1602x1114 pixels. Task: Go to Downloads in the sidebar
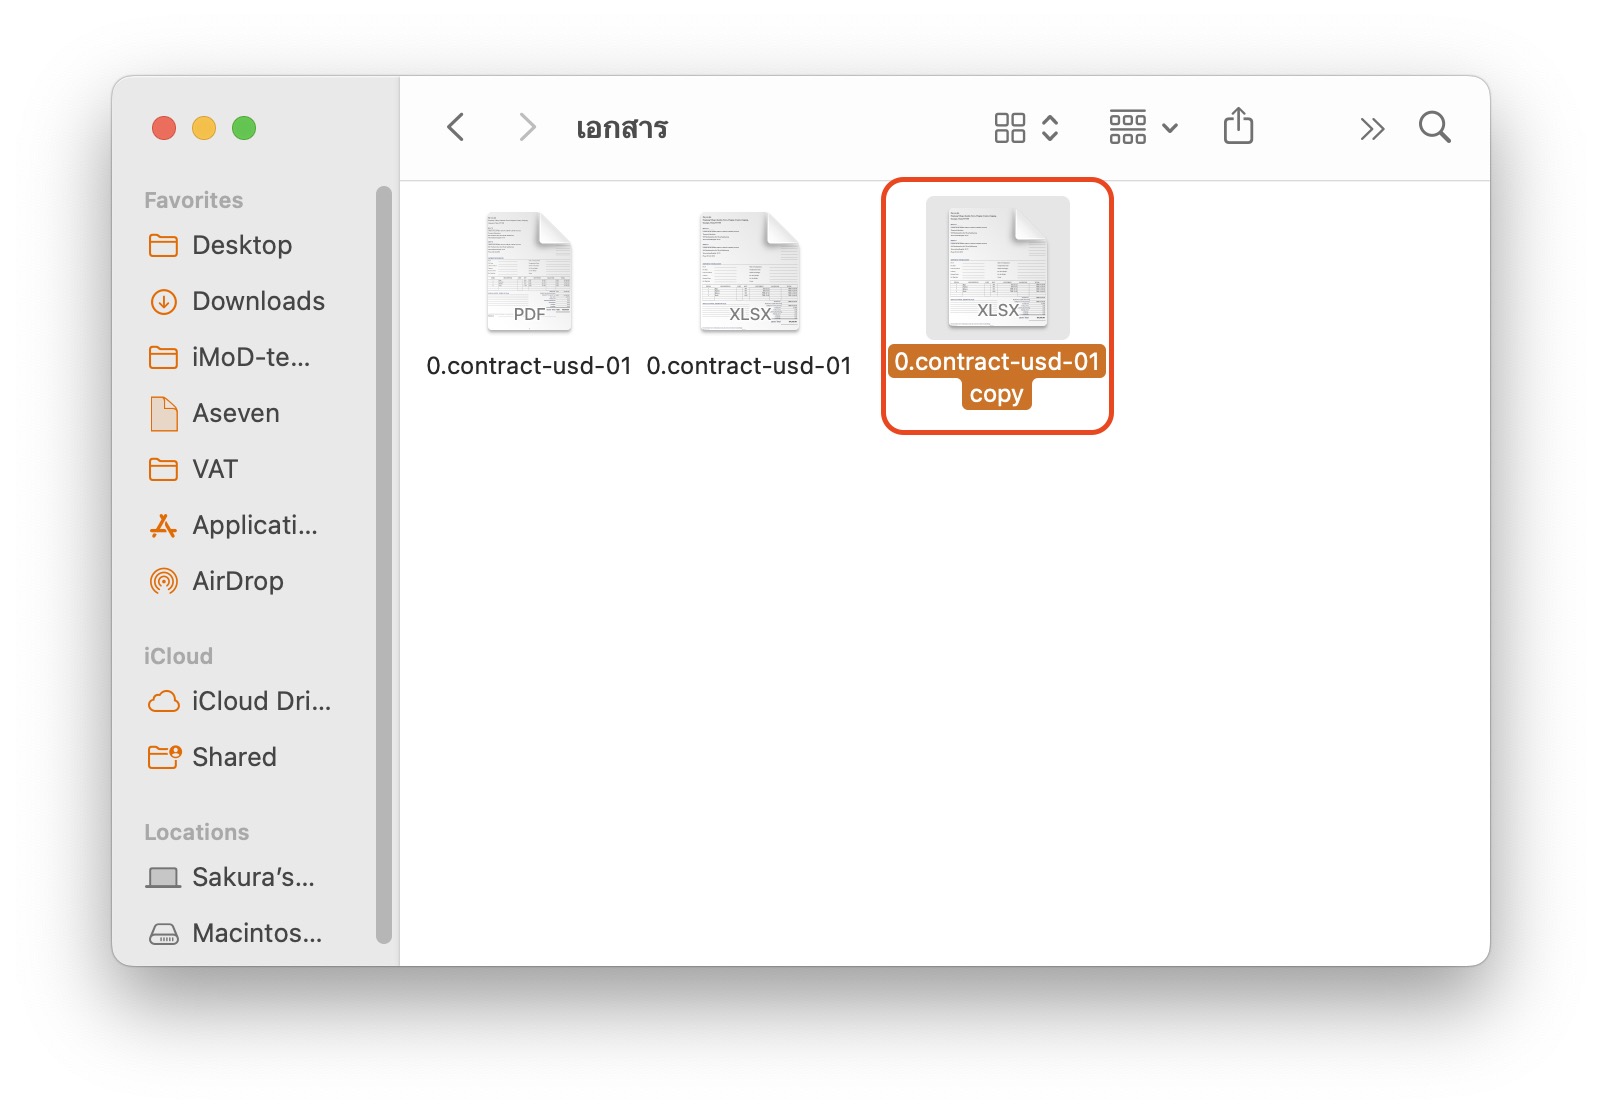(257, 301)
